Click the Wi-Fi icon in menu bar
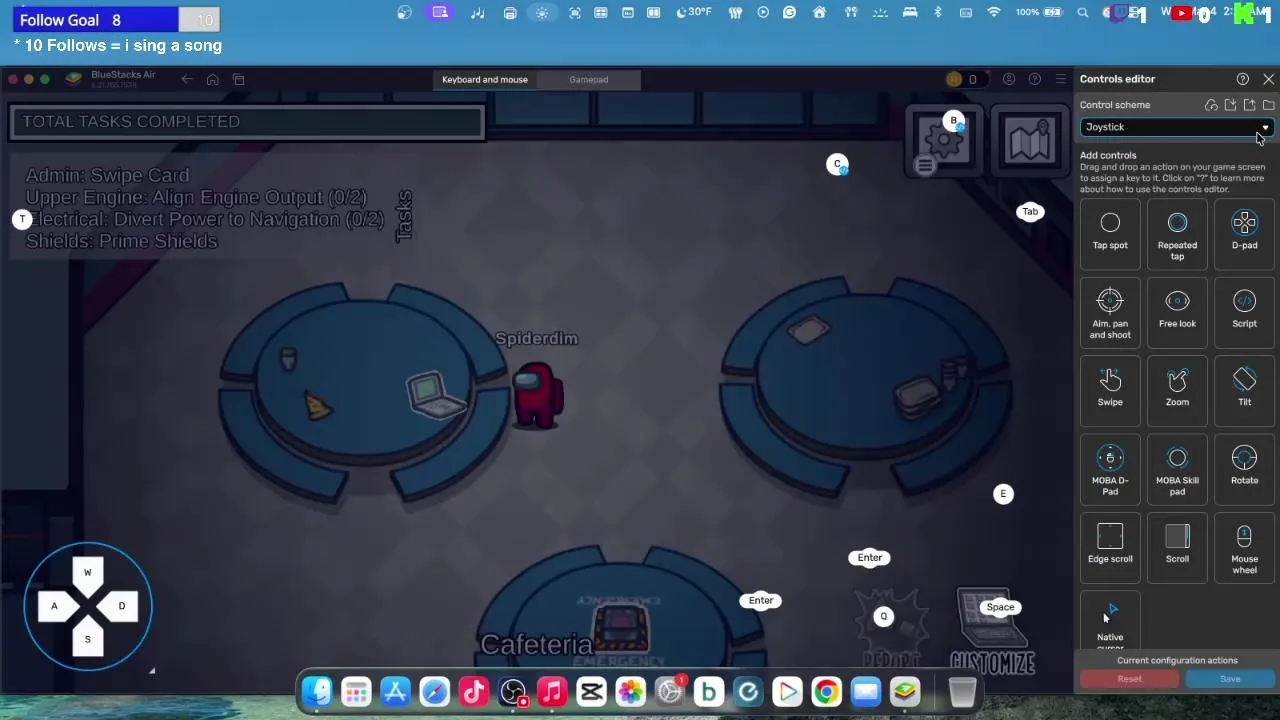 pos(993,13)
